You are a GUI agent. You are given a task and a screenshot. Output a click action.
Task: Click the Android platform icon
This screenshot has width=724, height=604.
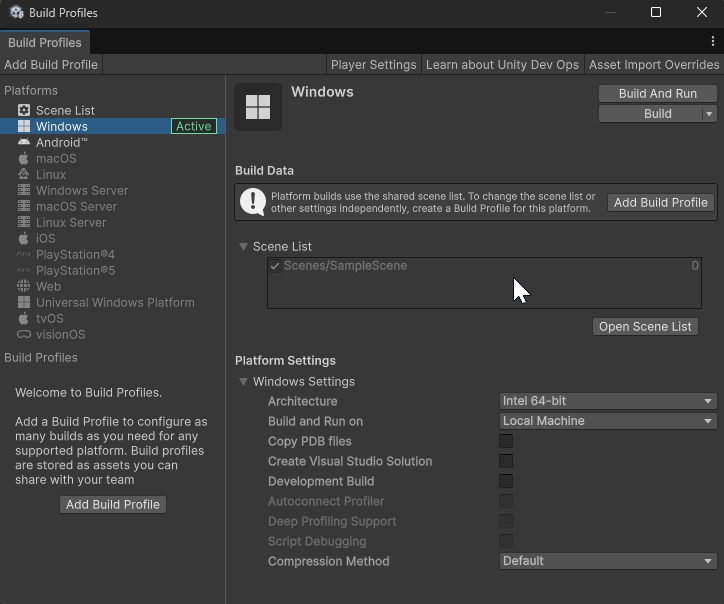[x=24, y=142]
